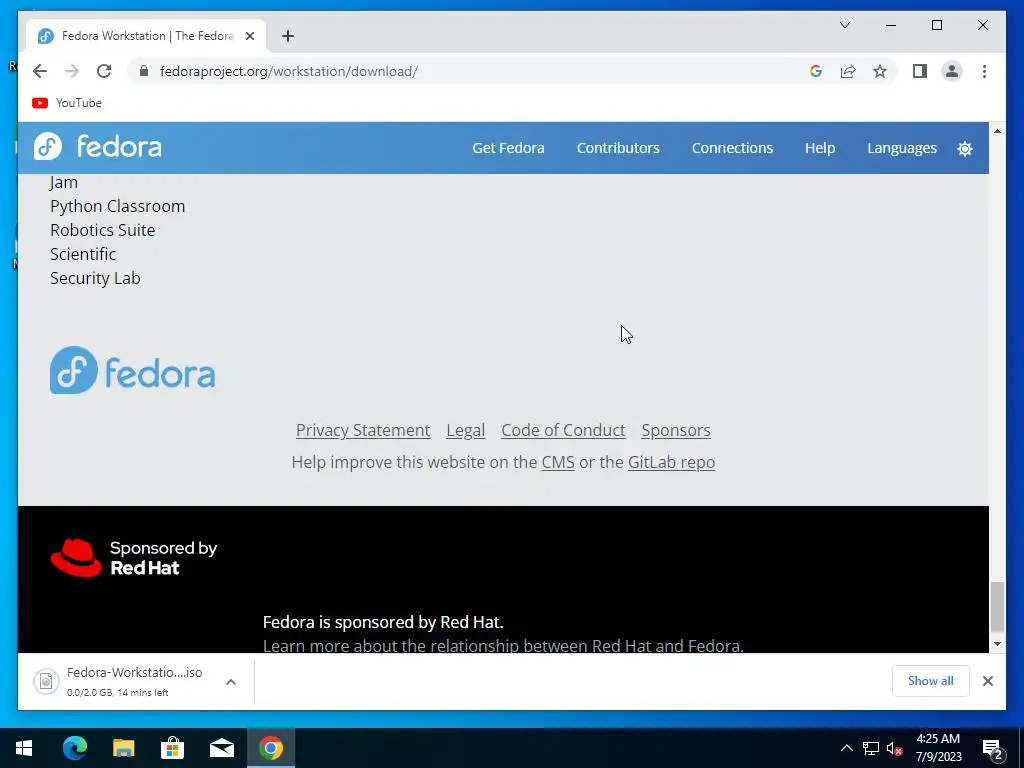This screenshot has width=1024, height=768.
Task: Open the GitLab repo link
Action: 671,462
